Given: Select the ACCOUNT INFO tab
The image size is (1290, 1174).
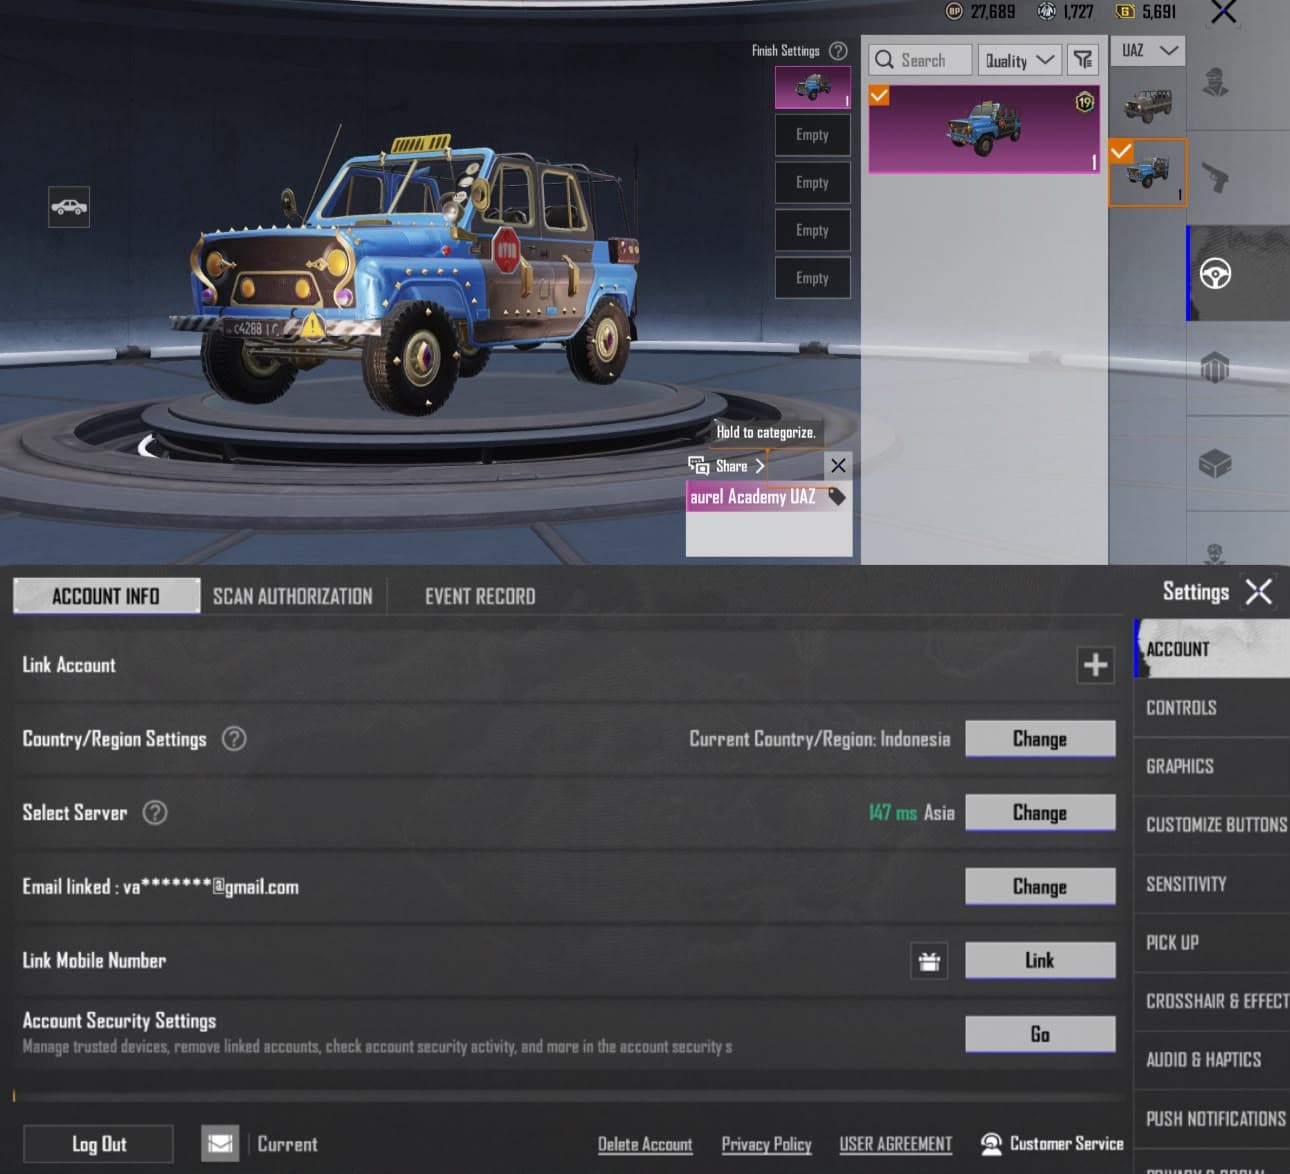Looking at the screenshot, I should (x=106, y=596).
